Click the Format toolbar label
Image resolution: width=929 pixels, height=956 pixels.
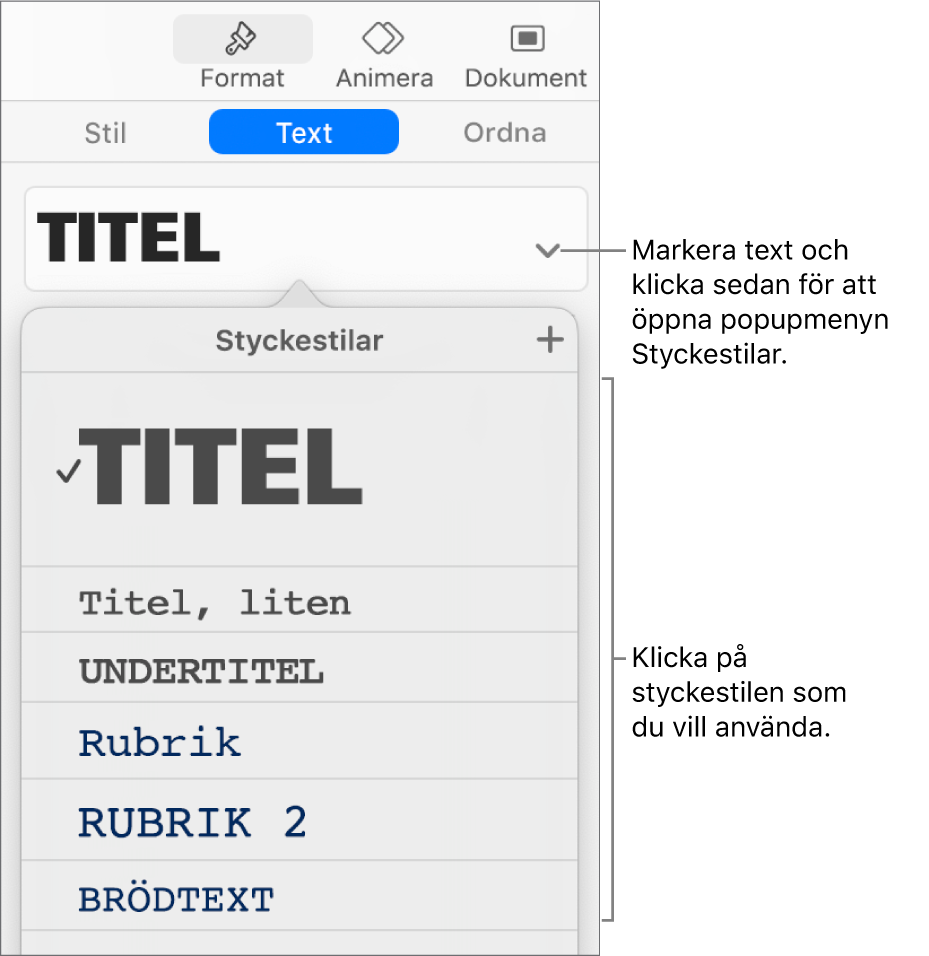coord(242,78)
